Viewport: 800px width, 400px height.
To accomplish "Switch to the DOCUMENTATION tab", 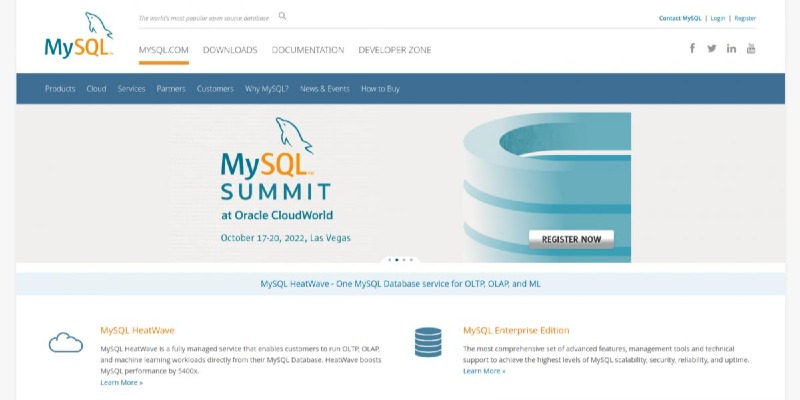I will click(308, 50).
